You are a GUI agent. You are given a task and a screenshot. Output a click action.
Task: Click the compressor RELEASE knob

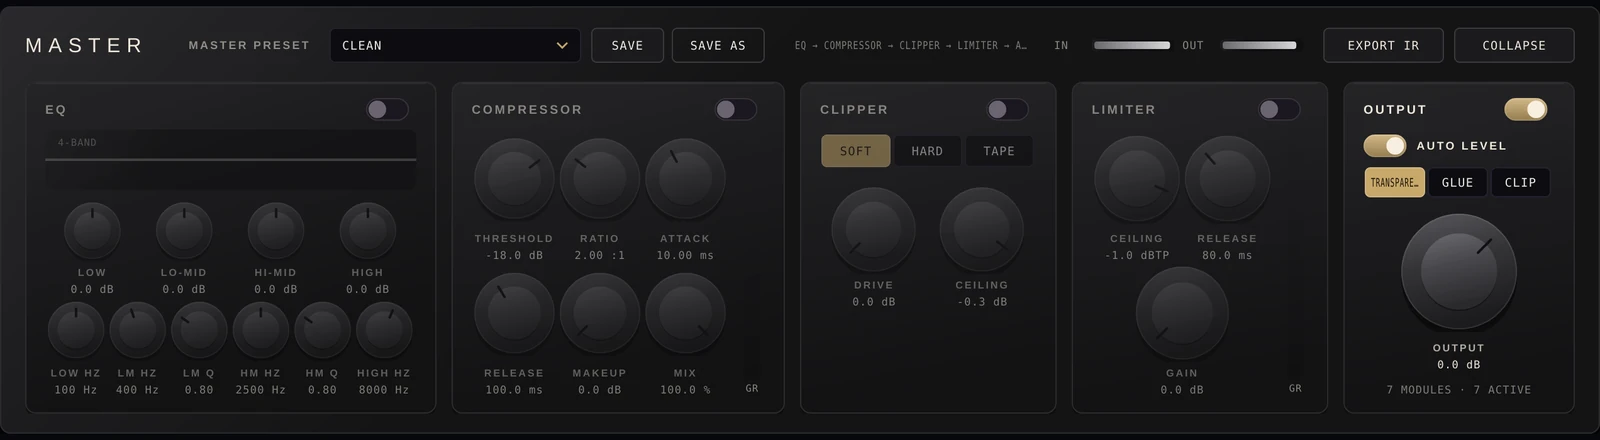coord(514,313)
